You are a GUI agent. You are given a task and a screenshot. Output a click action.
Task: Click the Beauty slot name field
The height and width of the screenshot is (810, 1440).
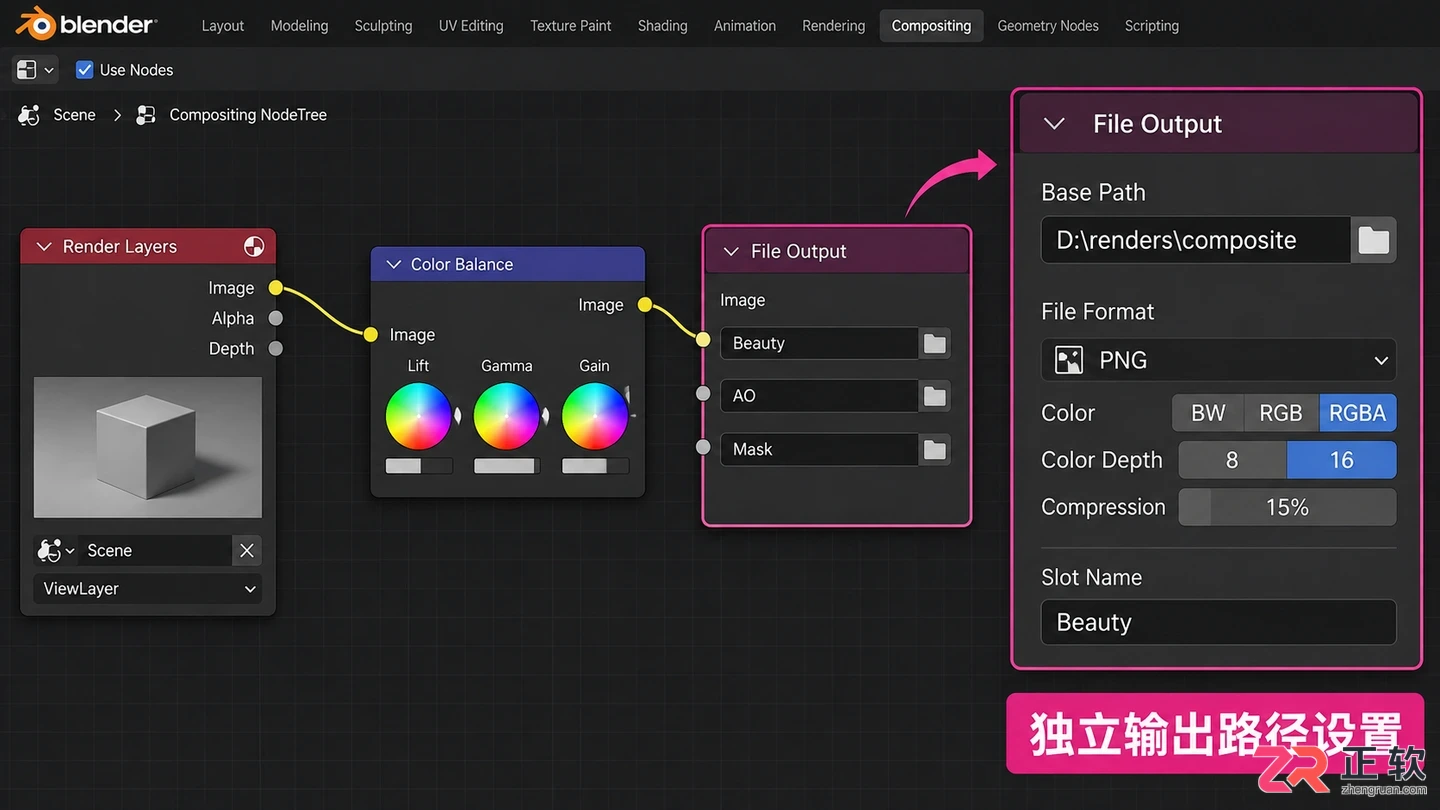pos(819,343)
